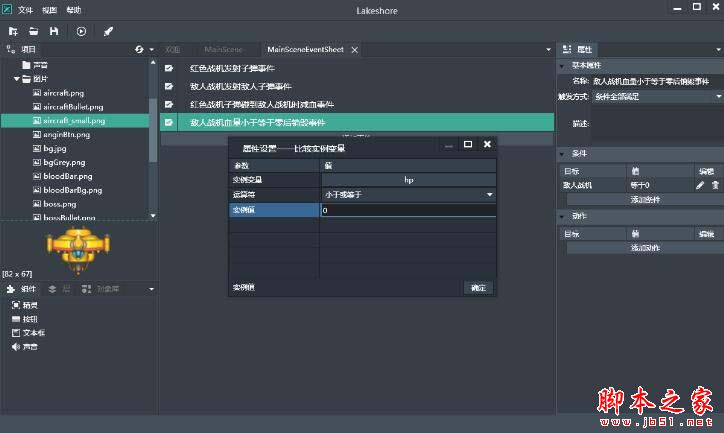The width and height of the screenshot is (724, 433).
Task: Open the object library tab
Action: tap(101, 289)
